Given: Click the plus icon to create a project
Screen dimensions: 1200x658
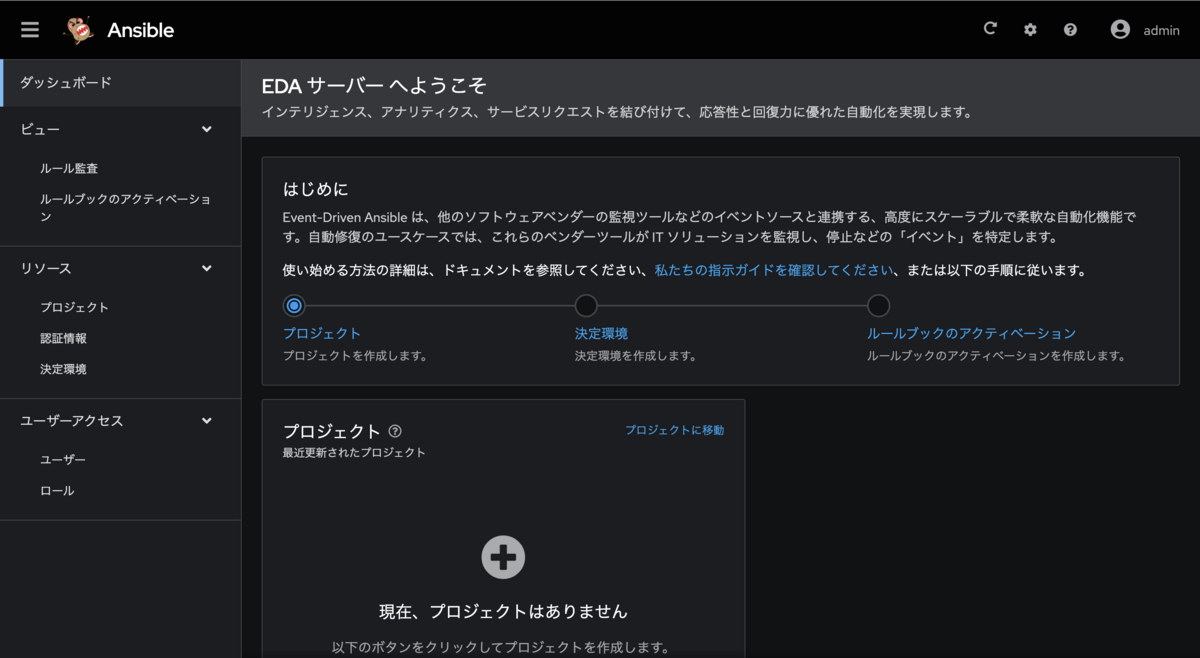Looking at the screenshot, I should [503, 557].
